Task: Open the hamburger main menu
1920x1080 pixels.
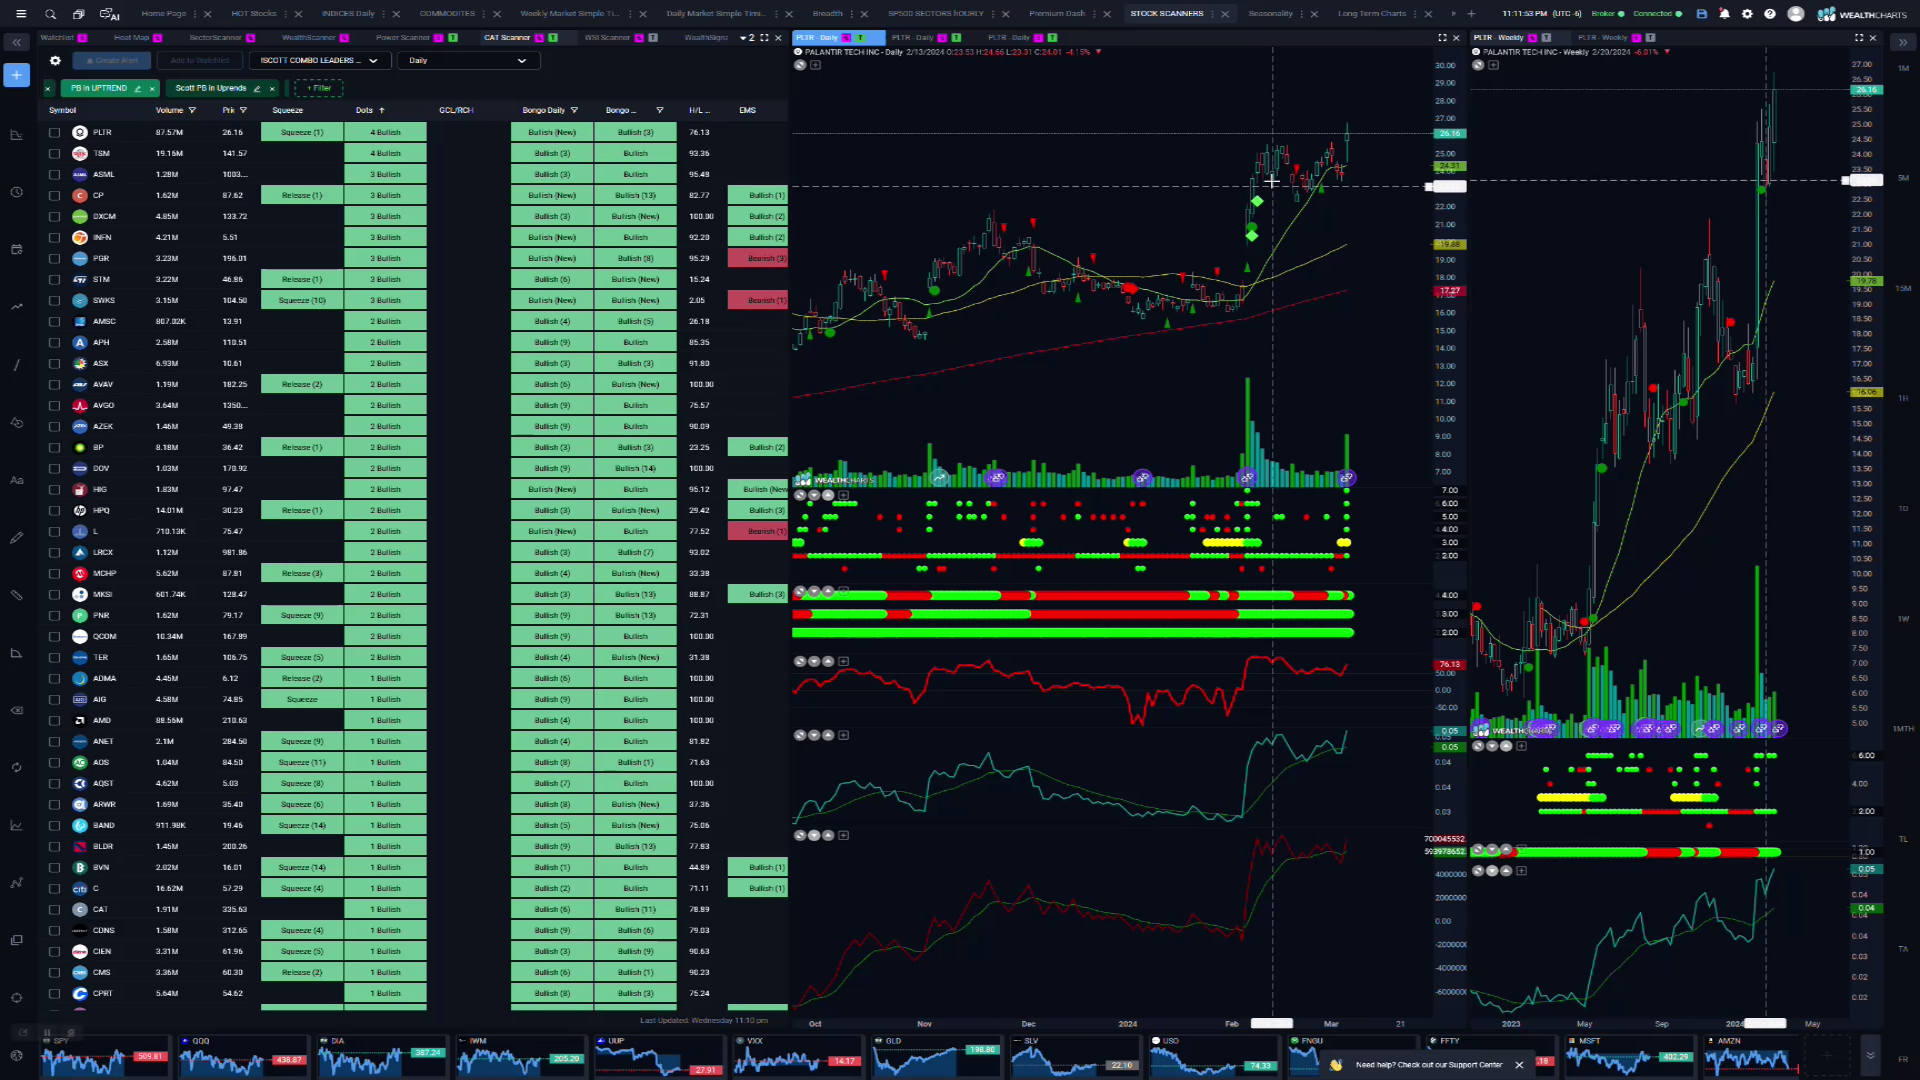Action: pyautogui.click(x=20, y=14)
